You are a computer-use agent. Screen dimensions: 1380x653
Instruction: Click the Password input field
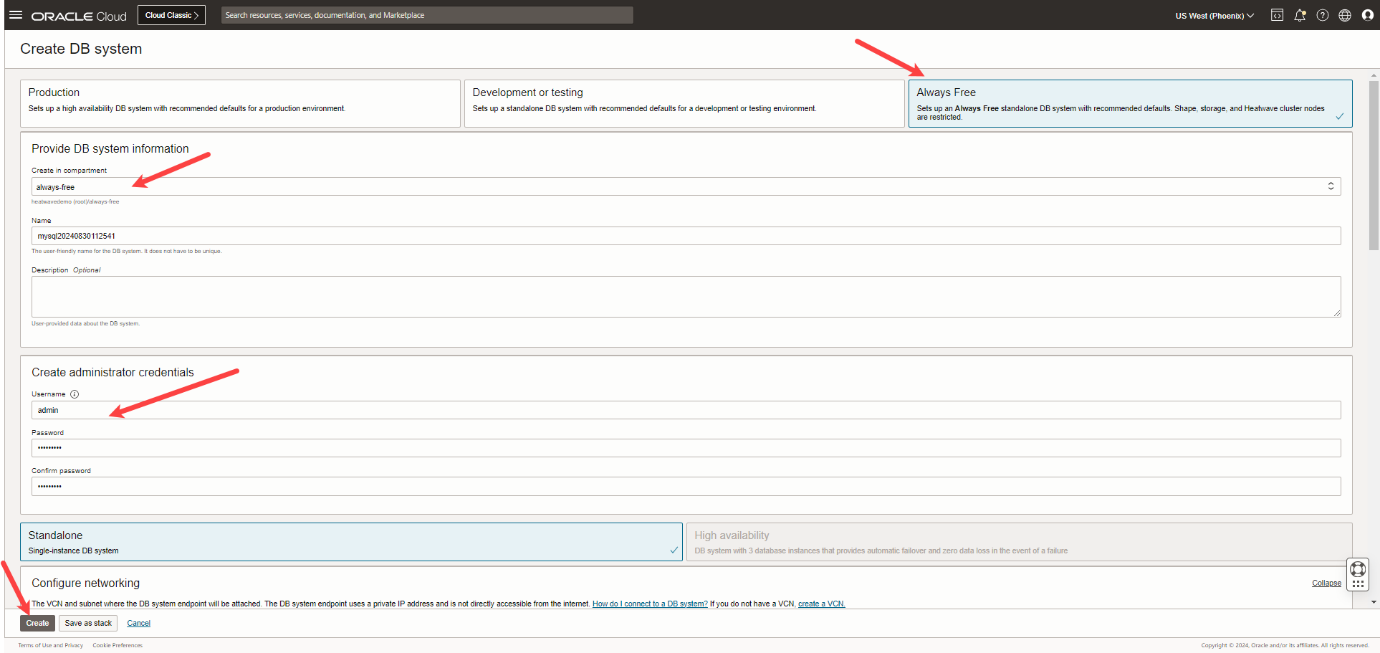[686, 448]
